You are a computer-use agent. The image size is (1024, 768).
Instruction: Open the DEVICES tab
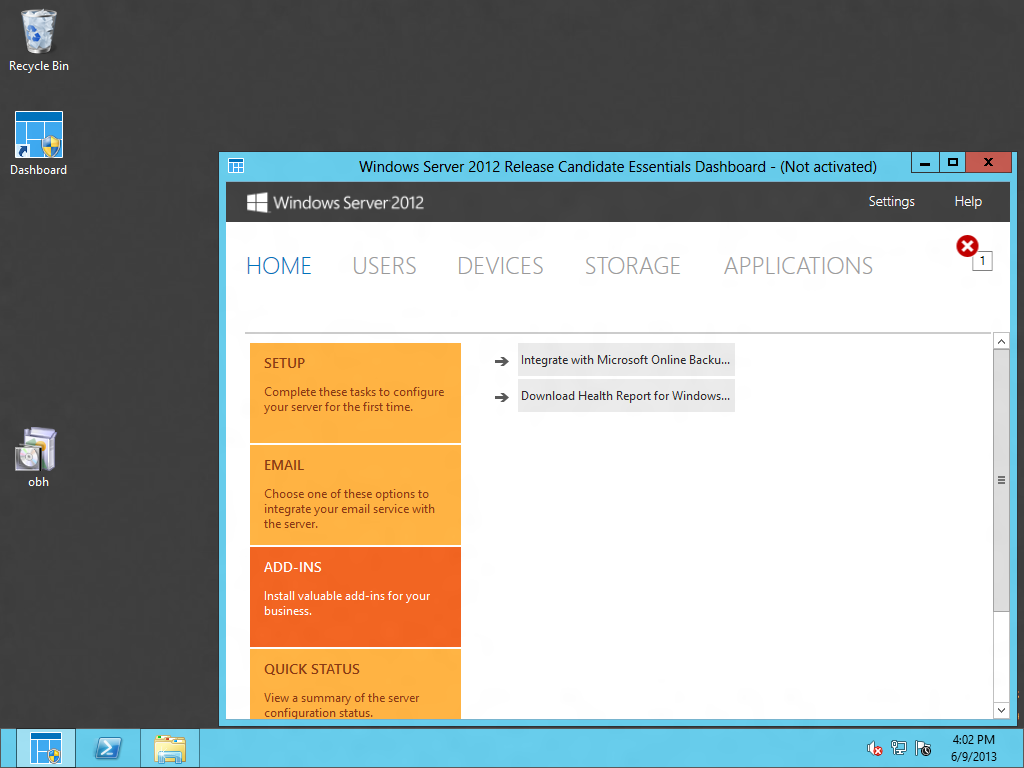pos(500,266)
